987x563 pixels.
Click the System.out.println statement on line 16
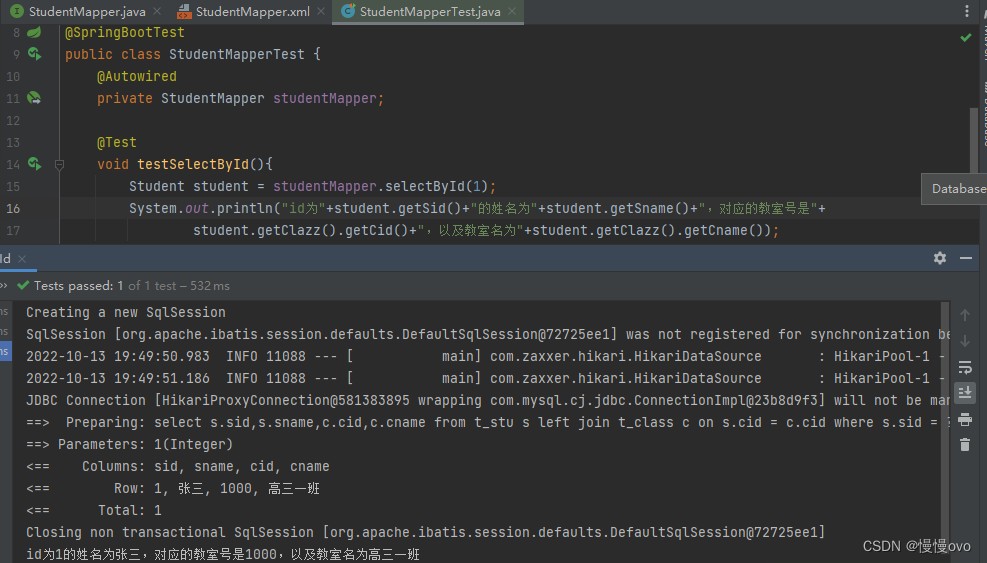(477, 208)
